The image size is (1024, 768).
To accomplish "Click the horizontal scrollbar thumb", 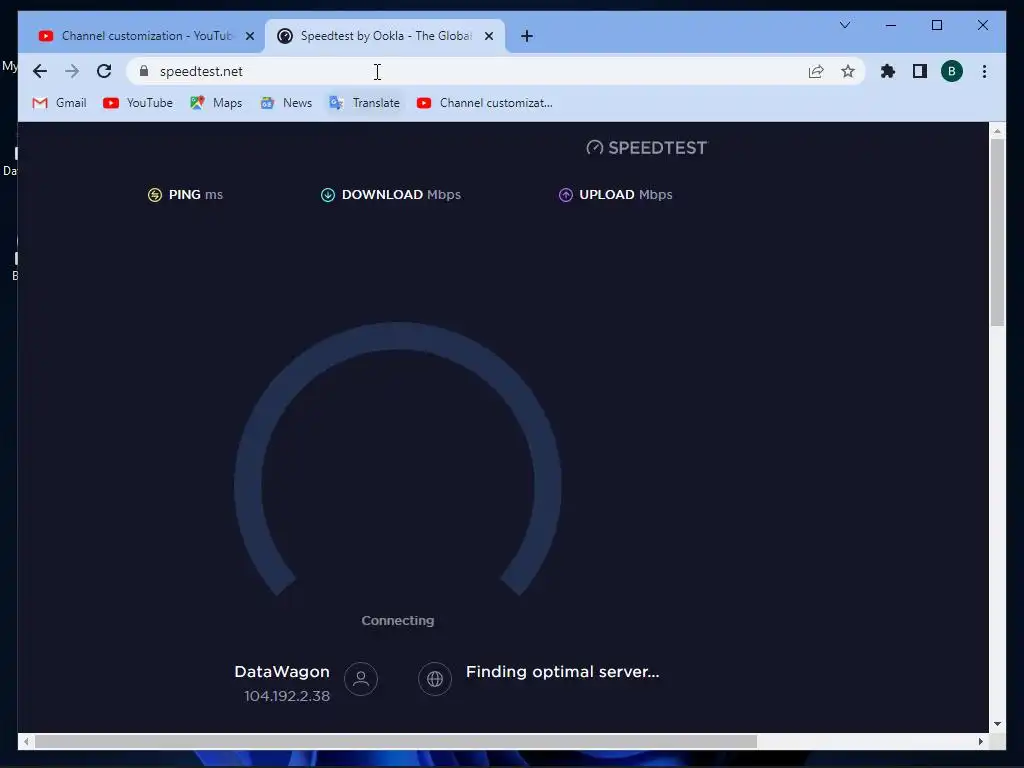I will point(396,741).
